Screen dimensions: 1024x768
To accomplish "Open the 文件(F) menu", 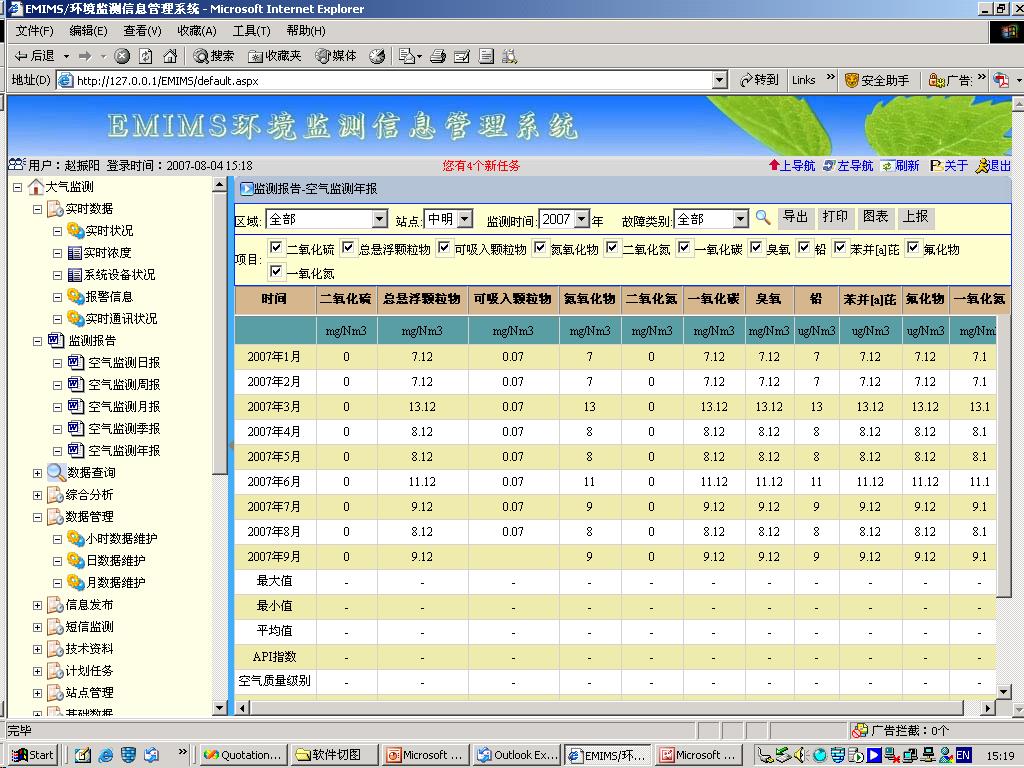I will click(34, 31).
